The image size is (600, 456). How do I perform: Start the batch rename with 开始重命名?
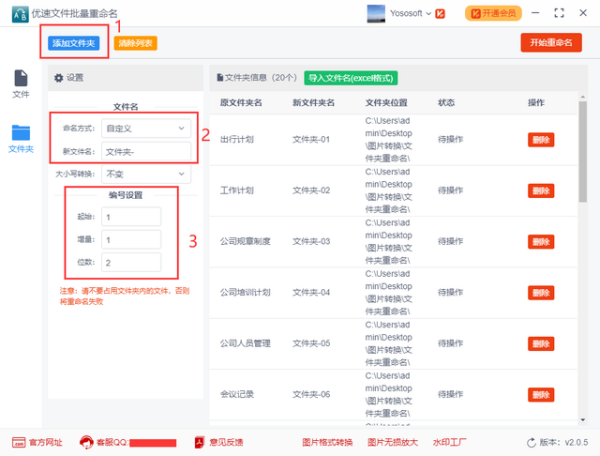tap(550, 42)
